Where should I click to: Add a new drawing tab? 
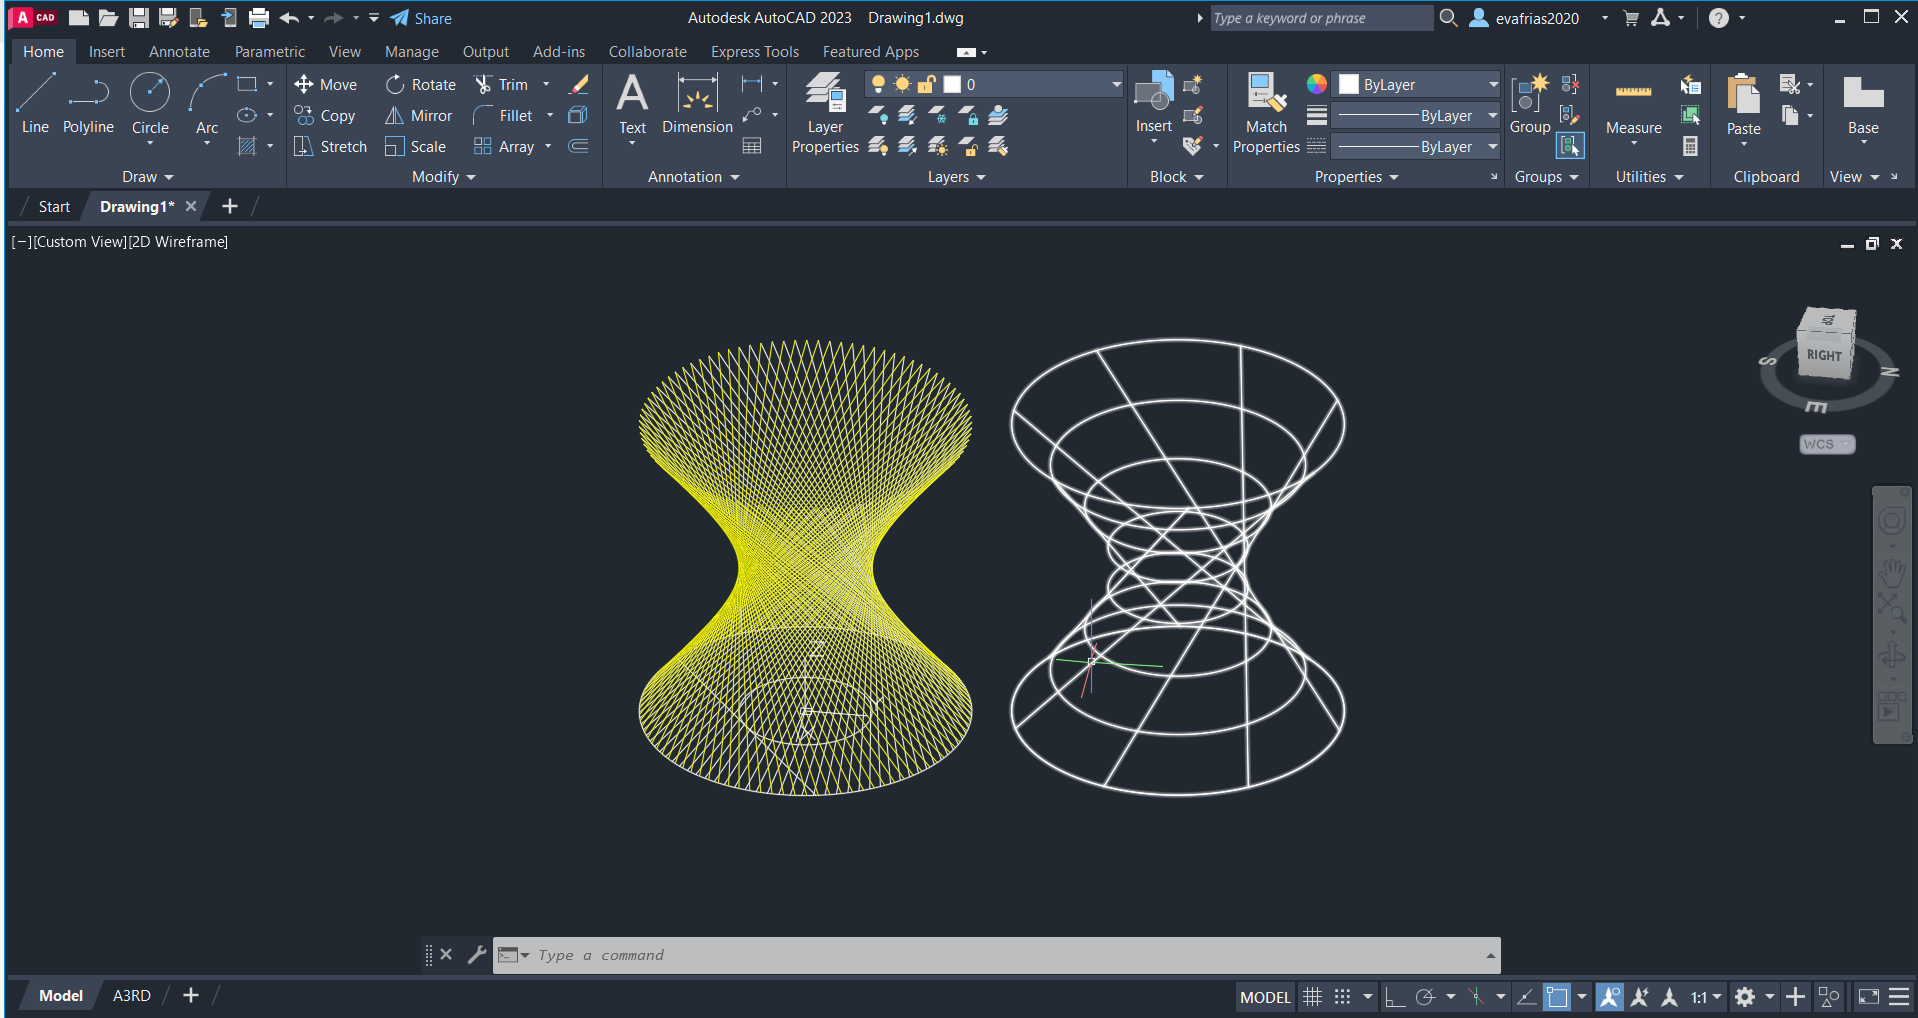coord(229,206)
